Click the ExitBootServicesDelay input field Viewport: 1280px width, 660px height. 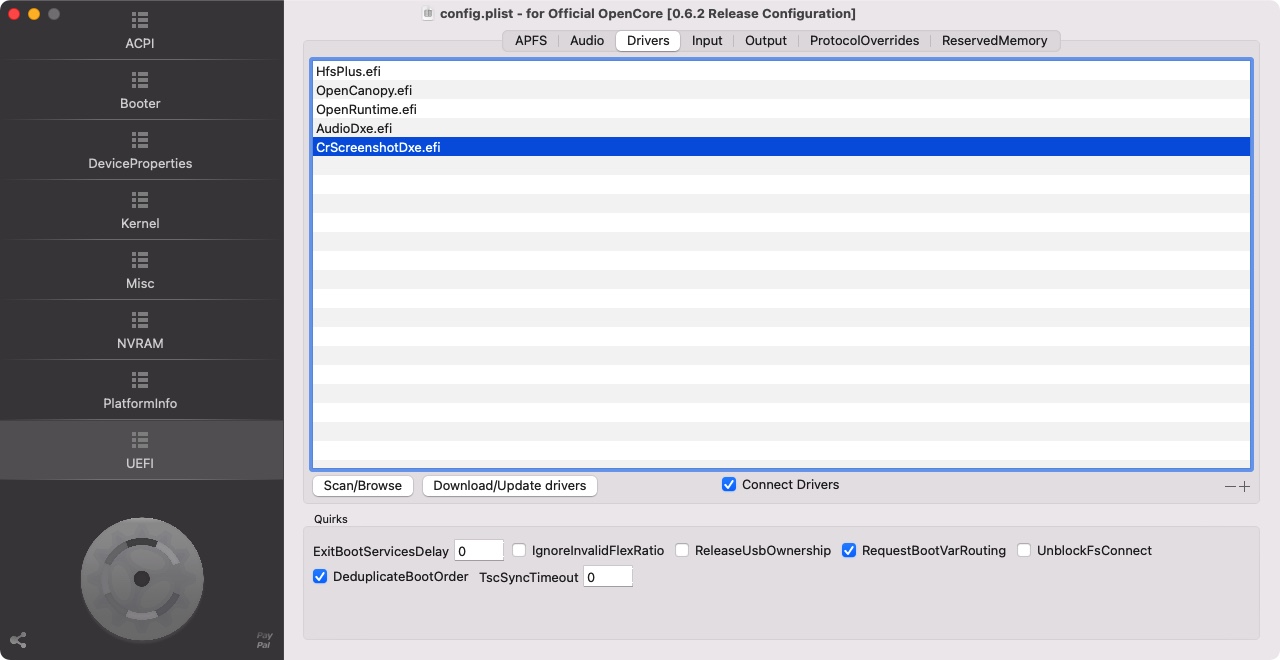[x=479, y=551]
